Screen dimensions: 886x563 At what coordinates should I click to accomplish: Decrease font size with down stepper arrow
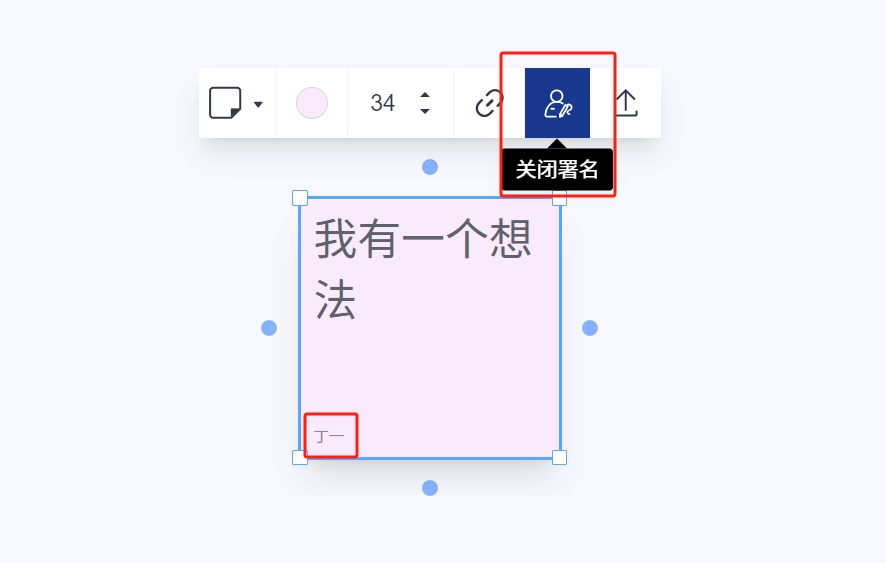[x=425, y=111]
